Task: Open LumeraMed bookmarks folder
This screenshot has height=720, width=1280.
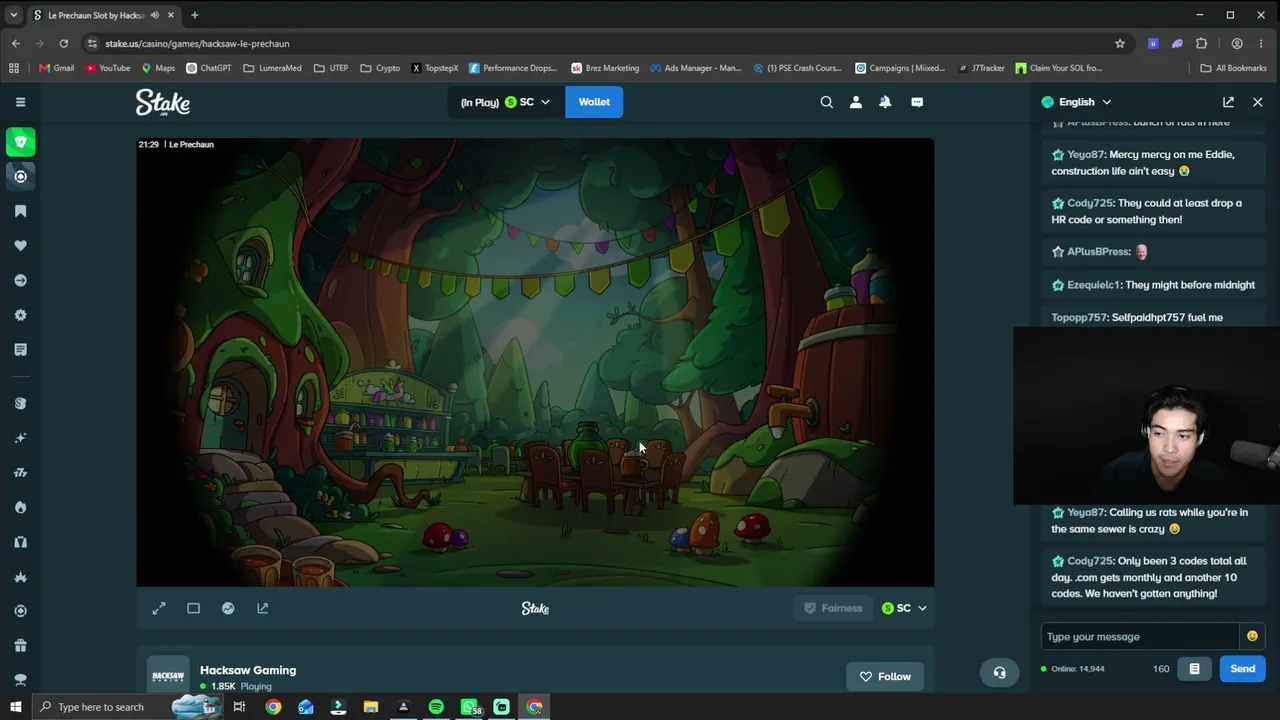Action: (272, 68)
